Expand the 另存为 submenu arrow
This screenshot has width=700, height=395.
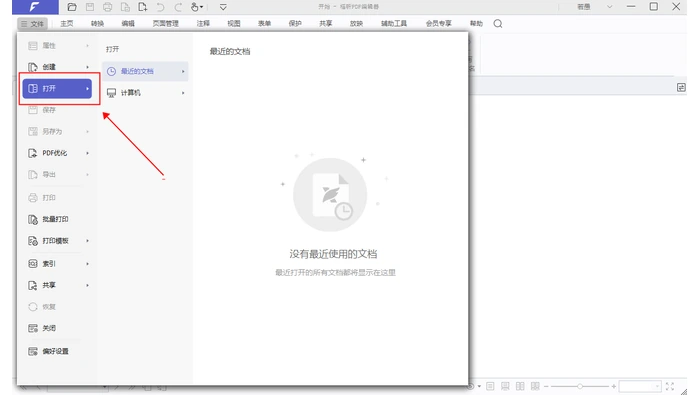[x=88, y=132]
